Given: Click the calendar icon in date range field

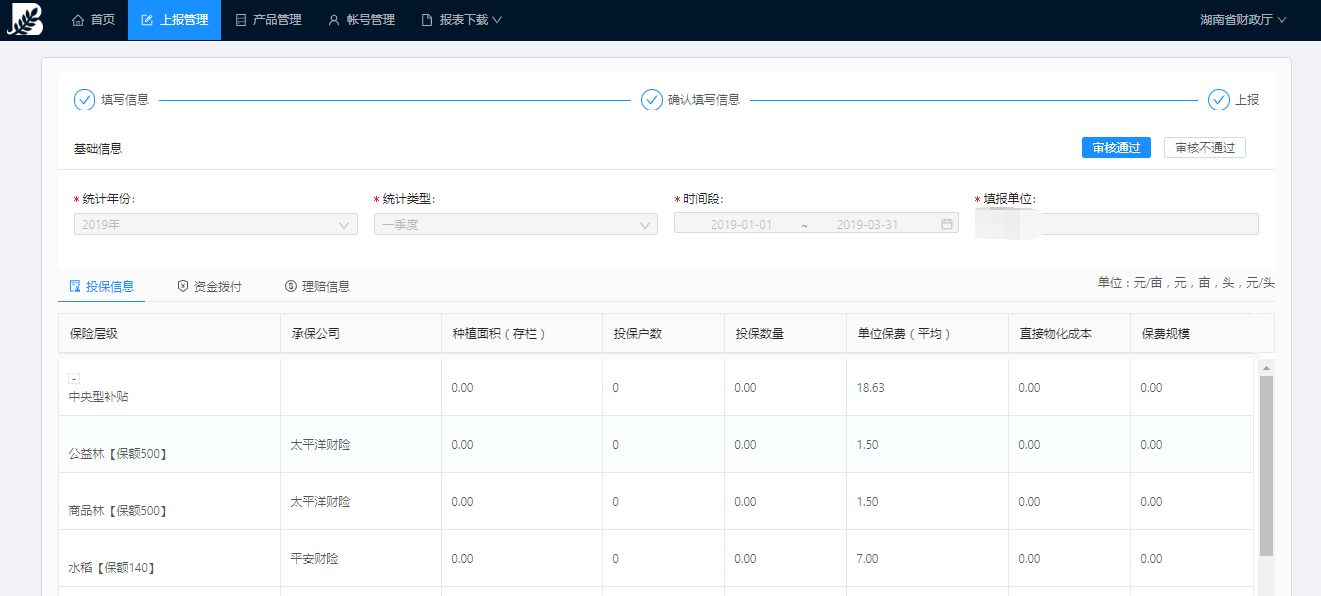Looking at the screenshot, I should pos(946,224).
